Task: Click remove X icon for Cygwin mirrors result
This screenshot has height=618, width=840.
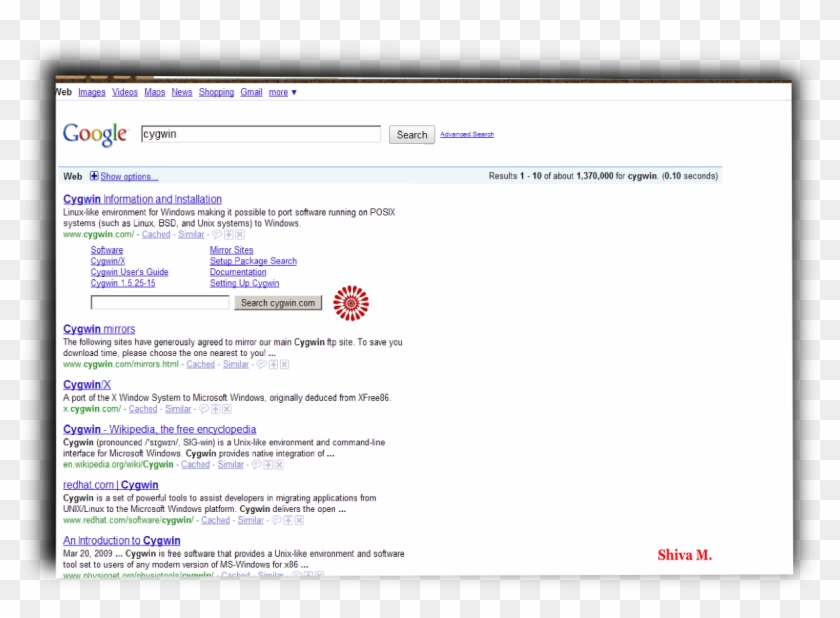Action: [284, 364]
